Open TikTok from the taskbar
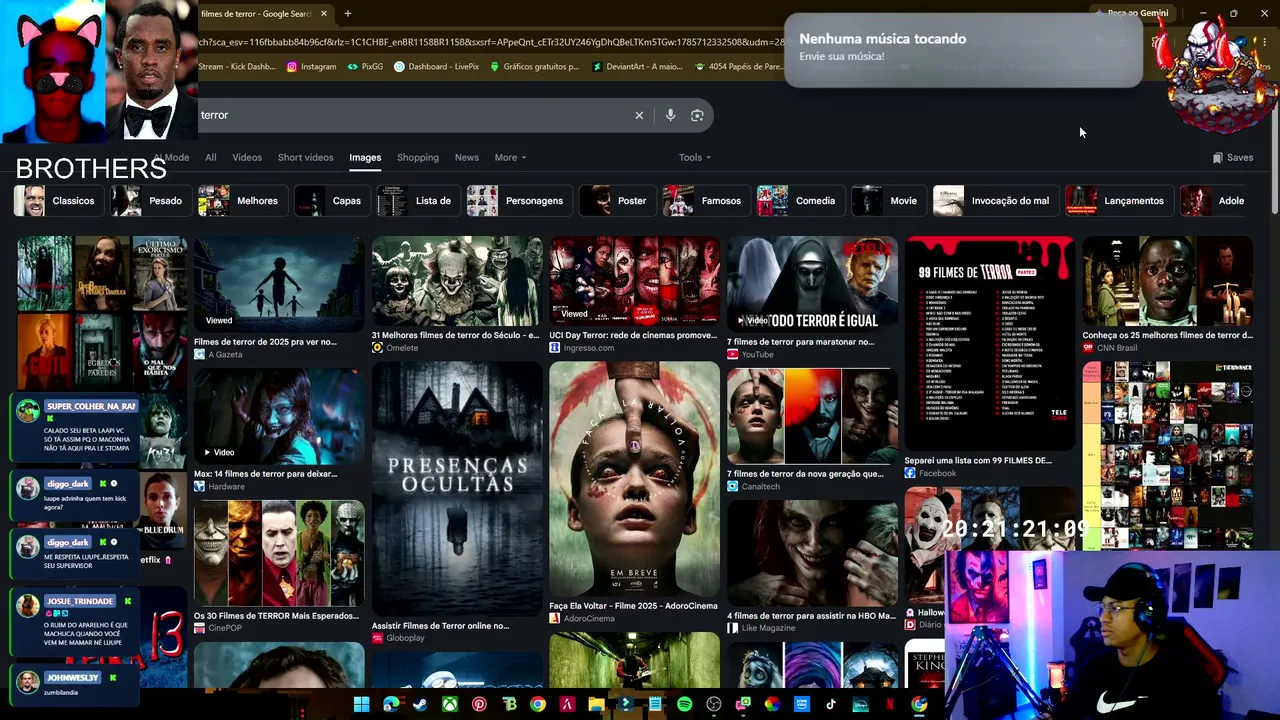The height and width of the screenshot is (720, 1280). click(831, 705)
